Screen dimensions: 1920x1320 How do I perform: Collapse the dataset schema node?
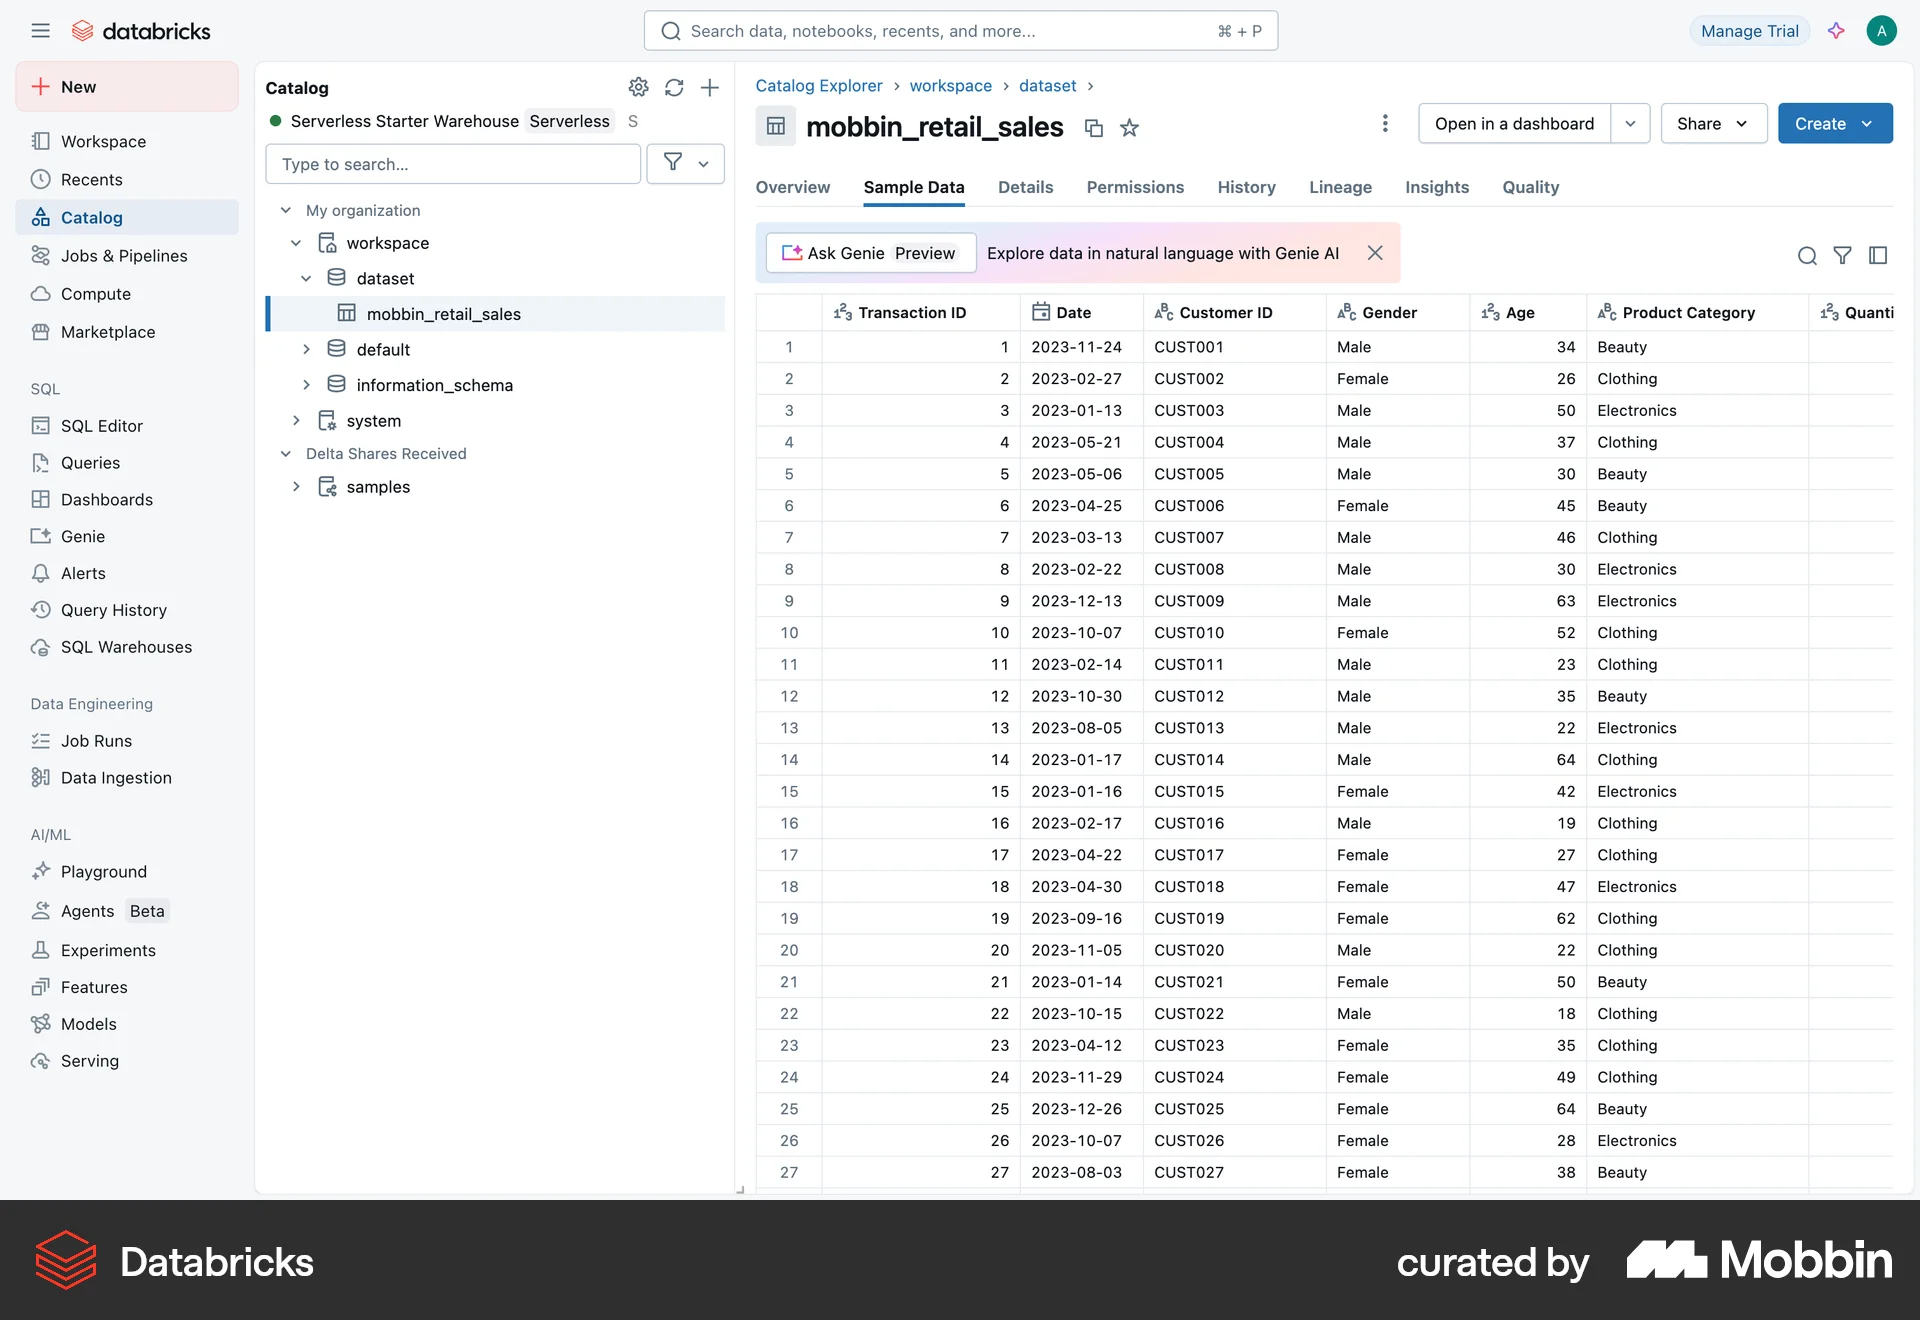(307, 278)
